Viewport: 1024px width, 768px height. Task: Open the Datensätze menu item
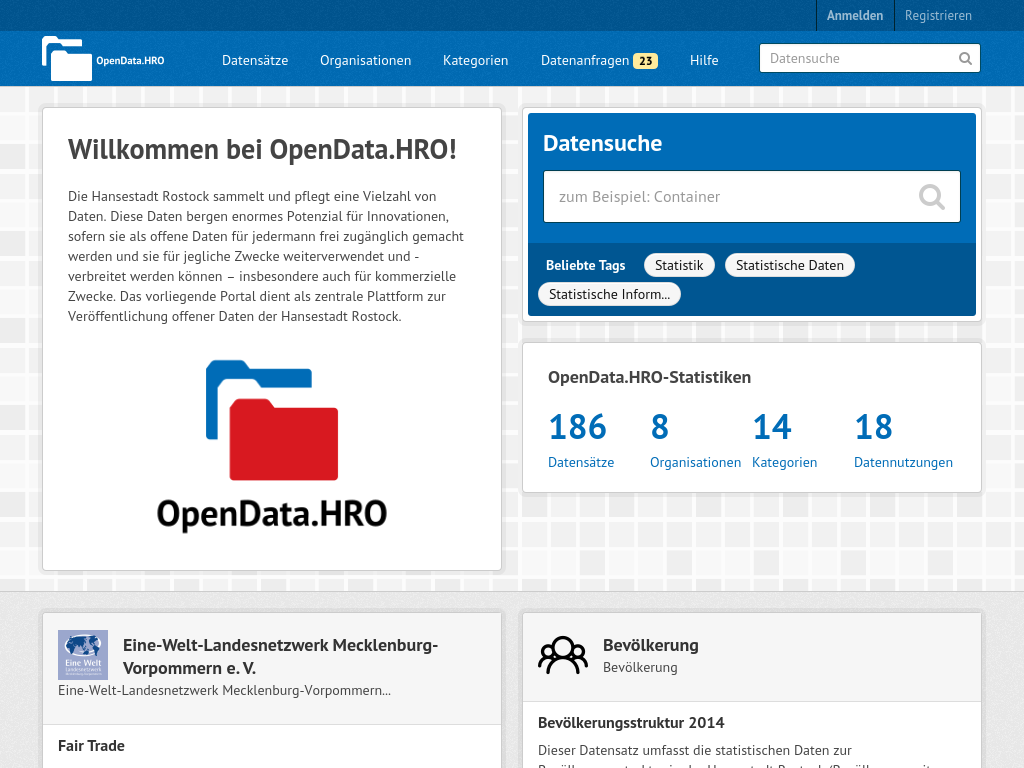(255, 60)
